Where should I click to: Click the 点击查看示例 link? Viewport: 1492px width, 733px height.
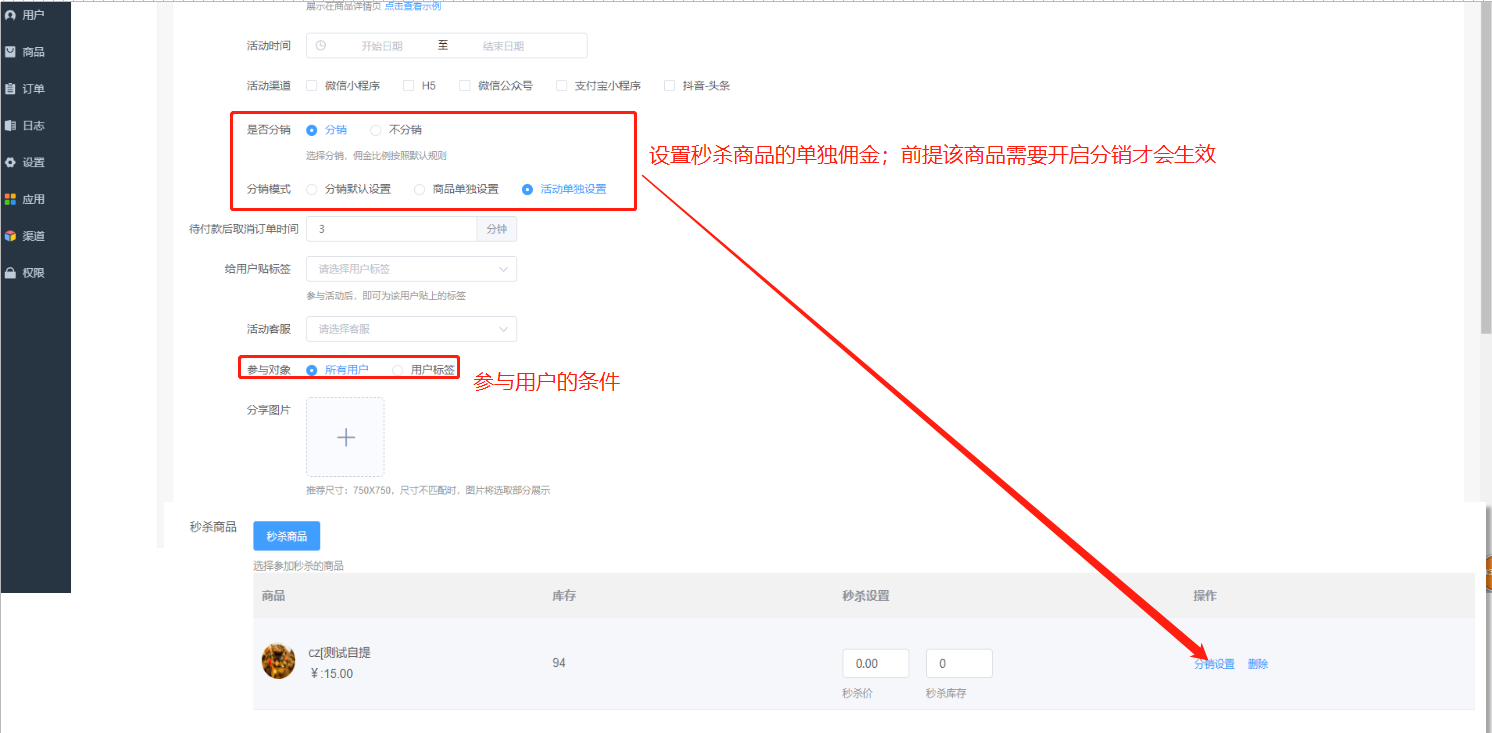coord(413,6)
